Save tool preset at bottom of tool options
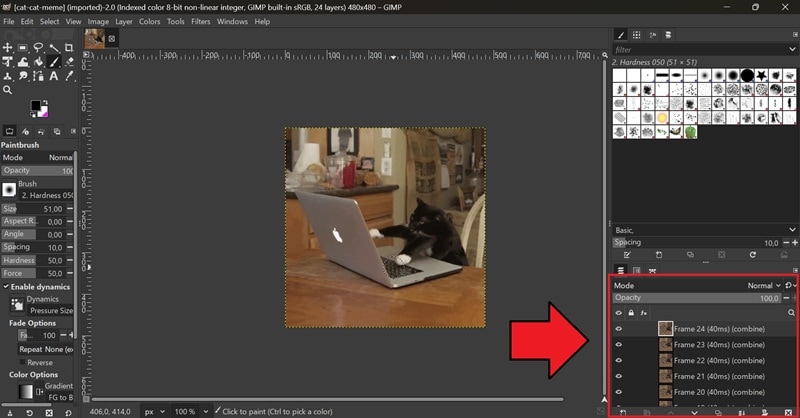 coord(9,413)
